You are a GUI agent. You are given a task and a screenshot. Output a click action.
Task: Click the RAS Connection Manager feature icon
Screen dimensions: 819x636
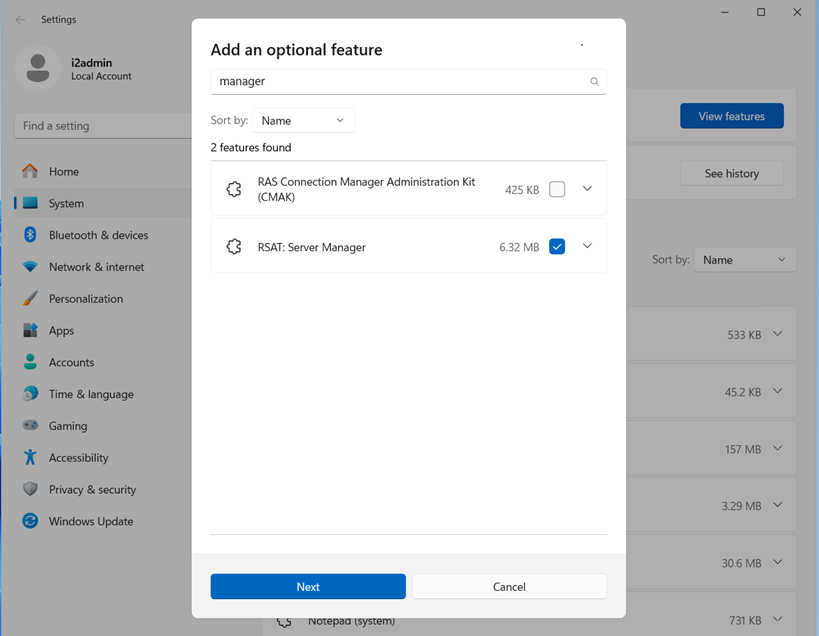click(x=234, y=189)
